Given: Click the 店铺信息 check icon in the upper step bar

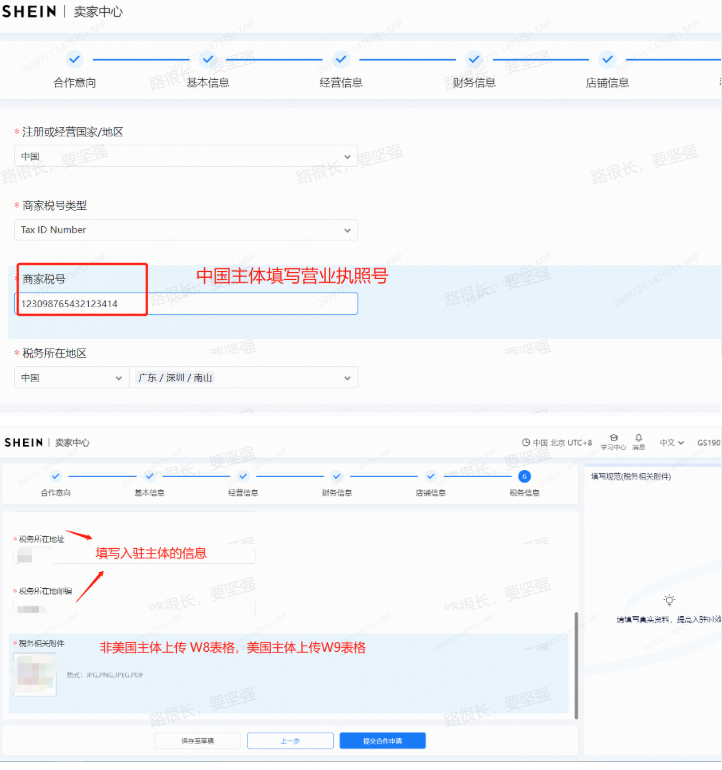Looking at the screenshot, I should pyautogui.click(x=608, y=59).
